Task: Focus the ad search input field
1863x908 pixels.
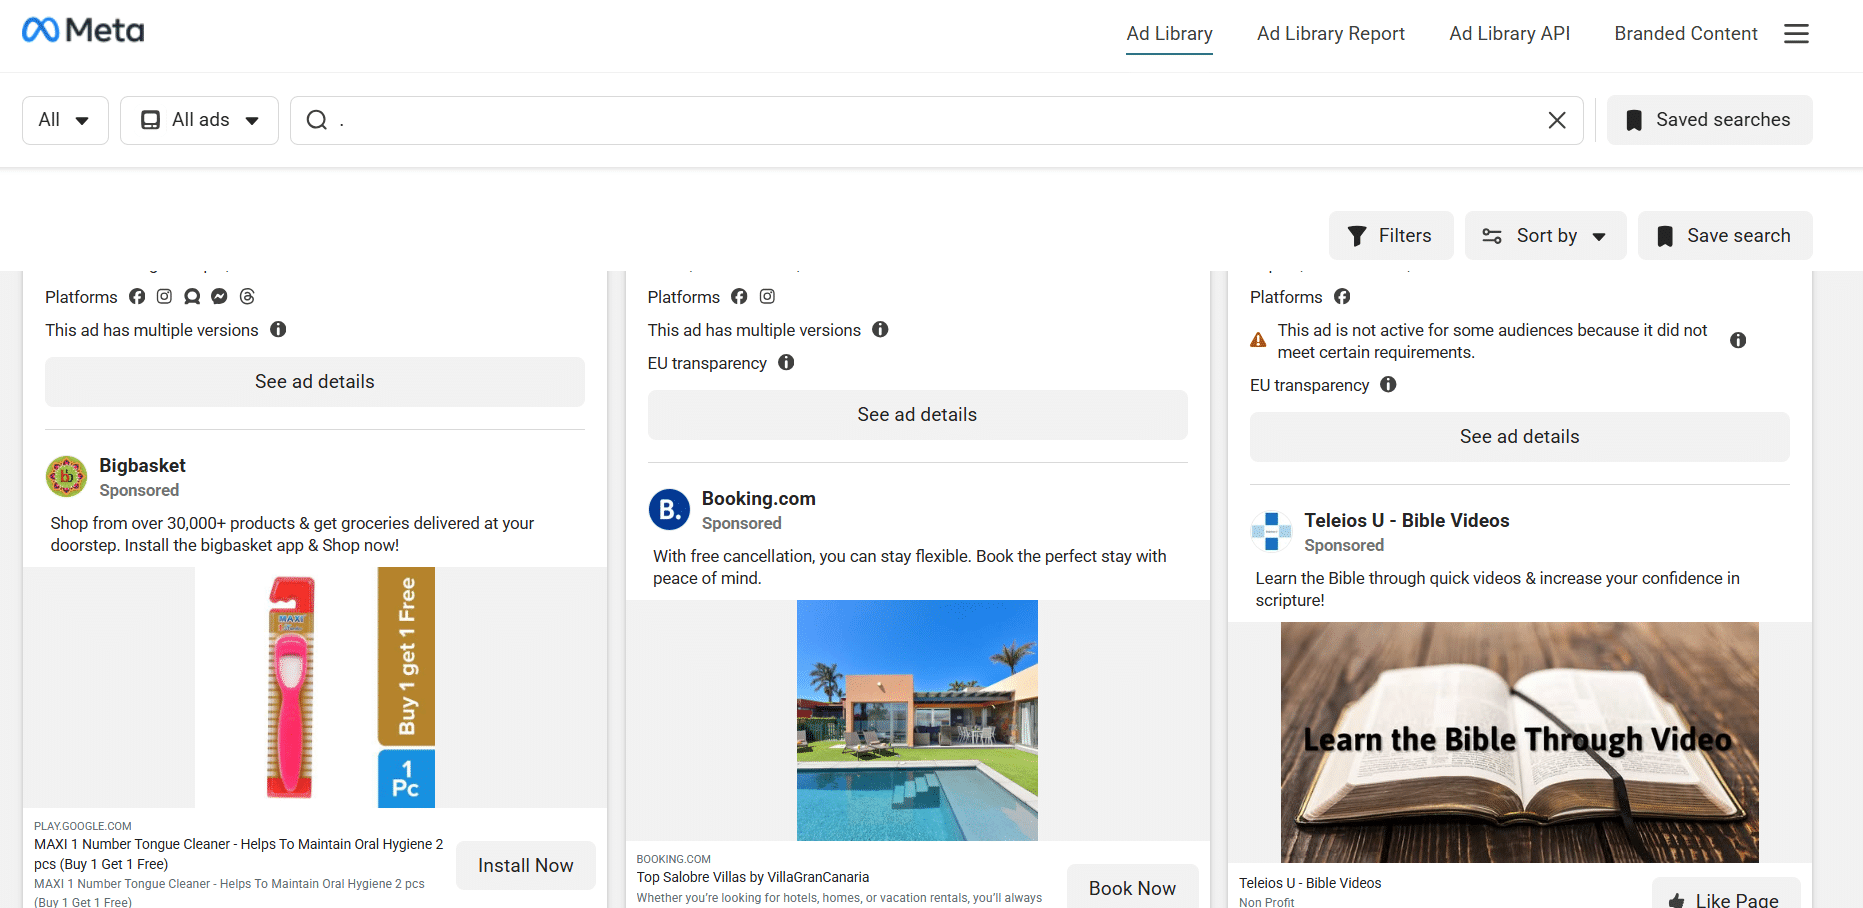Action: point(935,120)
